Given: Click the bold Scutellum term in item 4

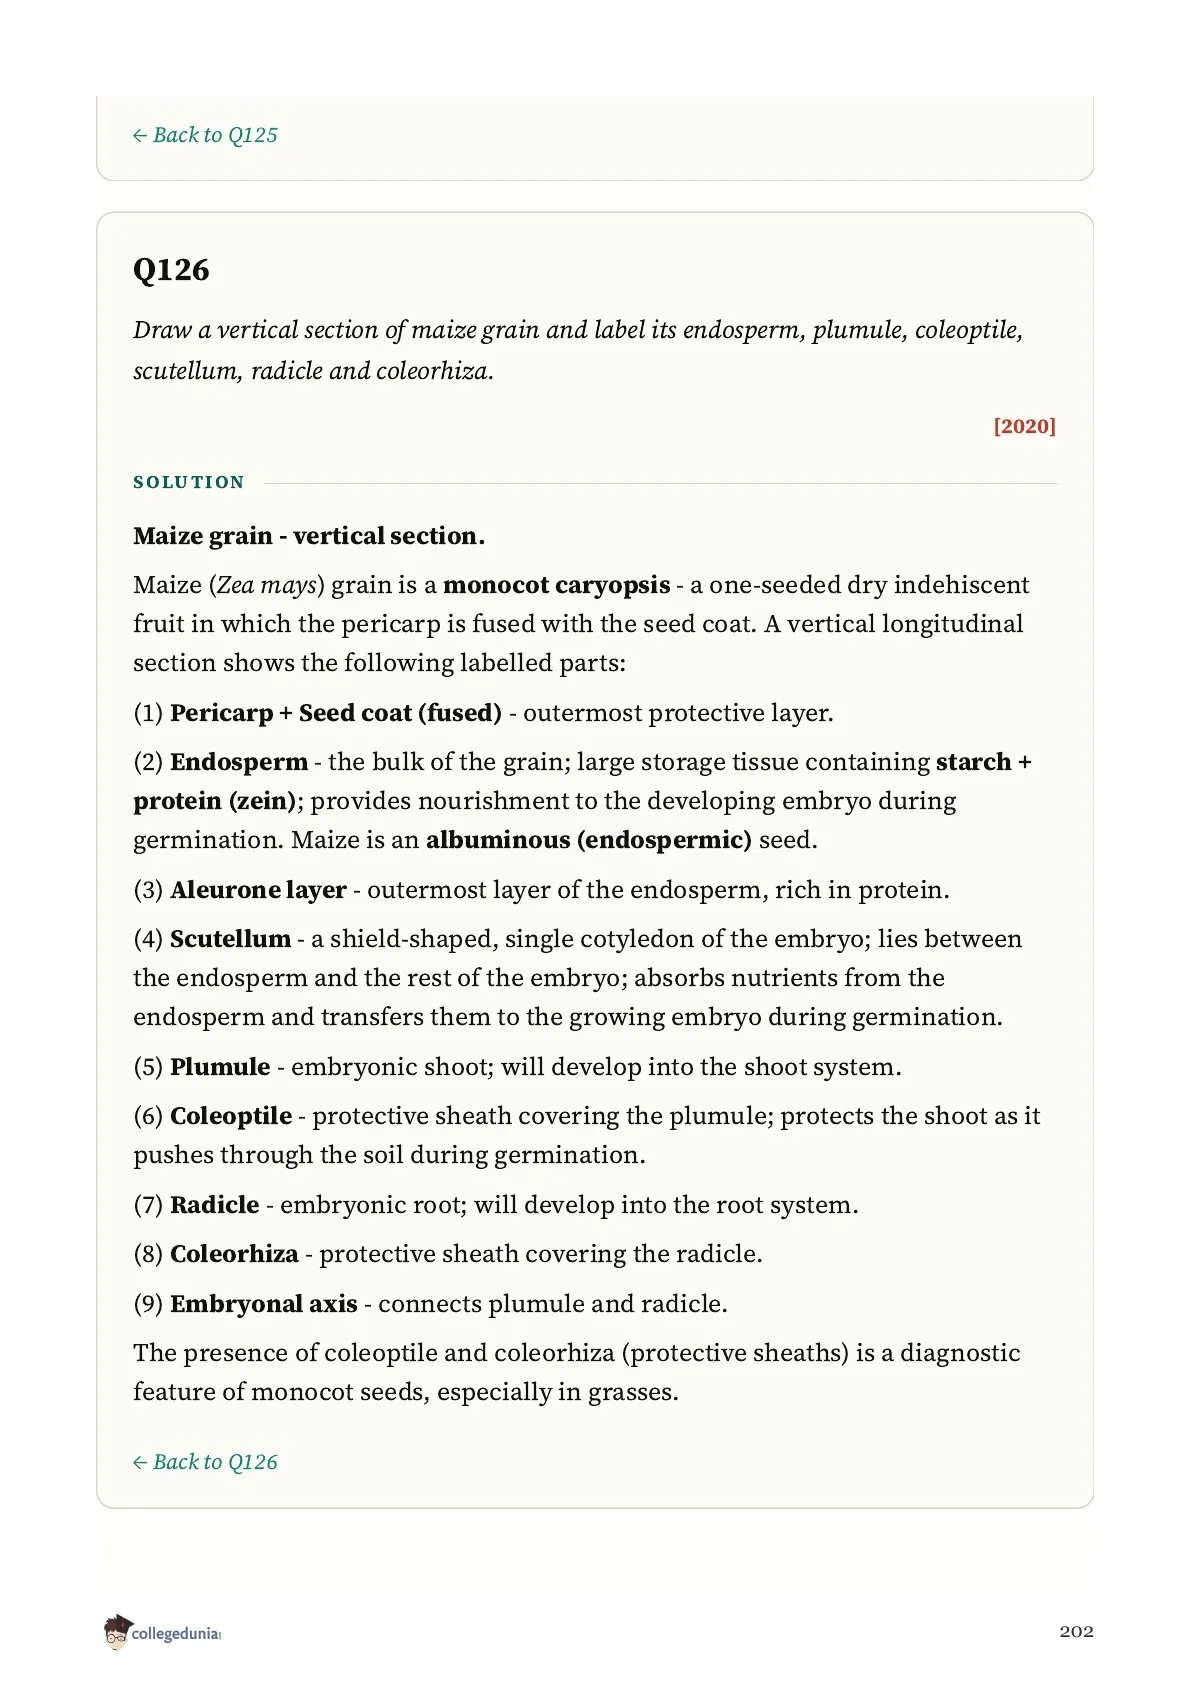Looking at the screenshot, I should (230, 939).
